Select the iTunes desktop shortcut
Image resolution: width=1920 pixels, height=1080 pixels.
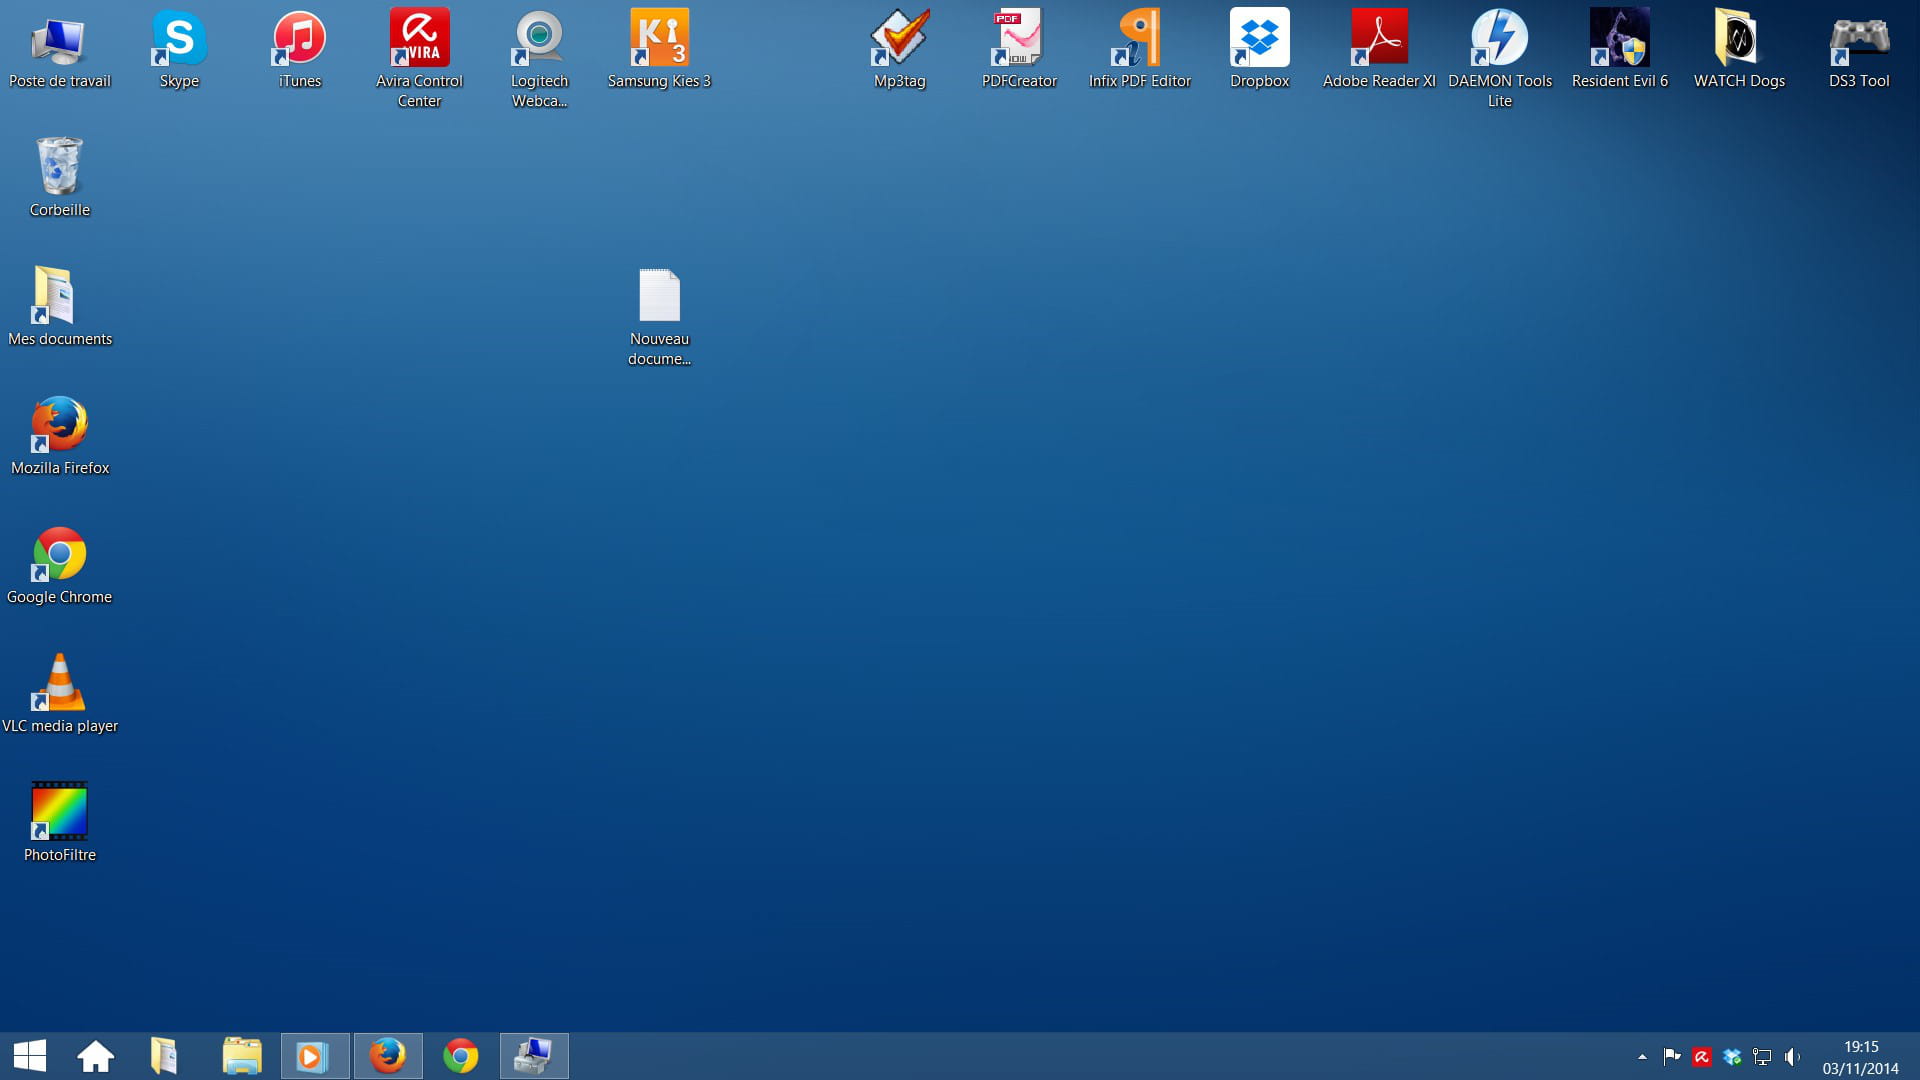pos(299,50)
